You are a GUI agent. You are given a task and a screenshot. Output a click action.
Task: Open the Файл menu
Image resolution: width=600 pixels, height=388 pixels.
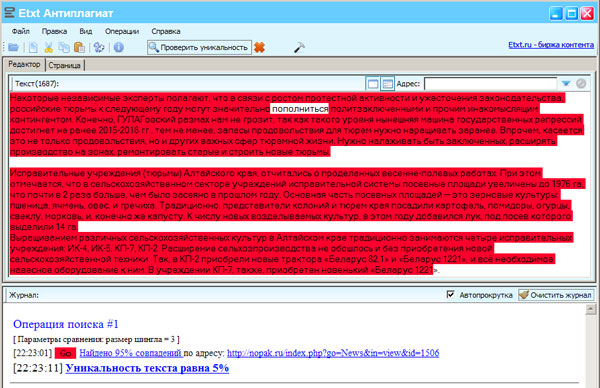point(21,31)
